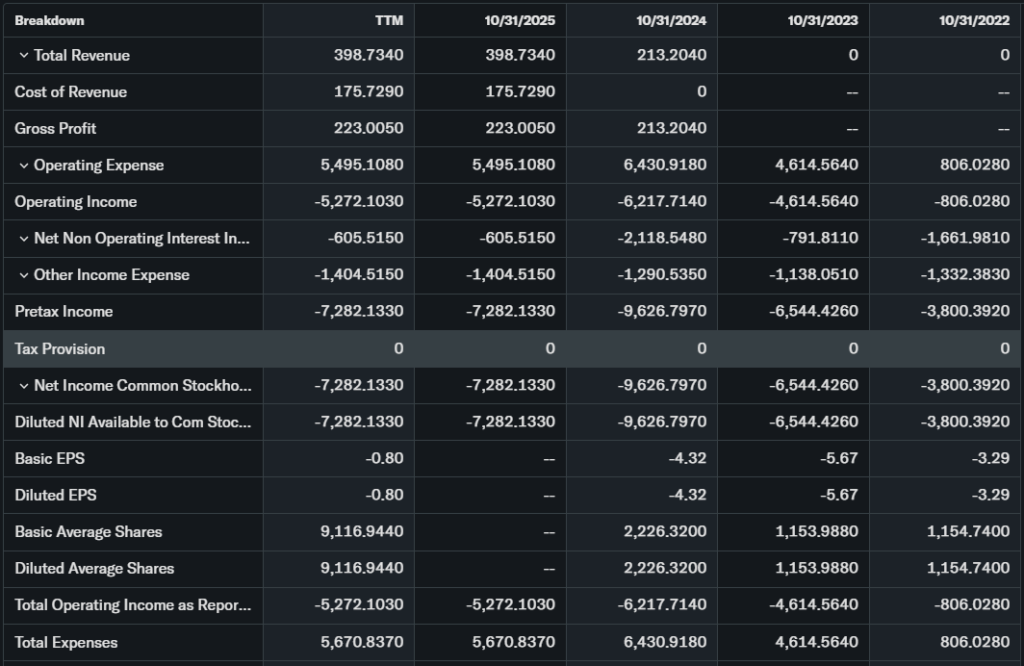The height and width of the screenshot is (666, 1024).
Task: Click the Tax Provision row label
Action: coord(59,349)
